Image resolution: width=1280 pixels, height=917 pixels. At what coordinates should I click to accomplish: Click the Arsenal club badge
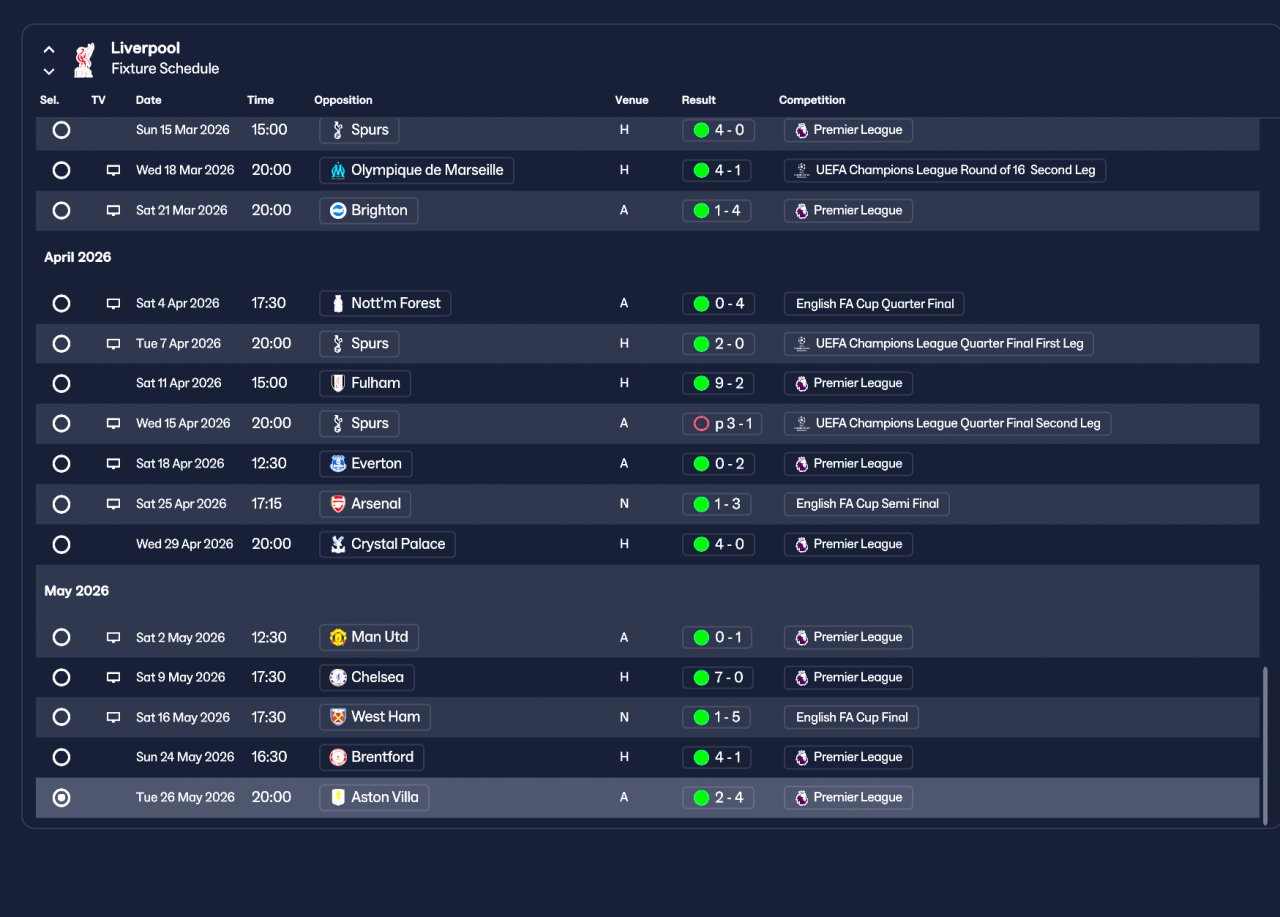pos(338,504)
